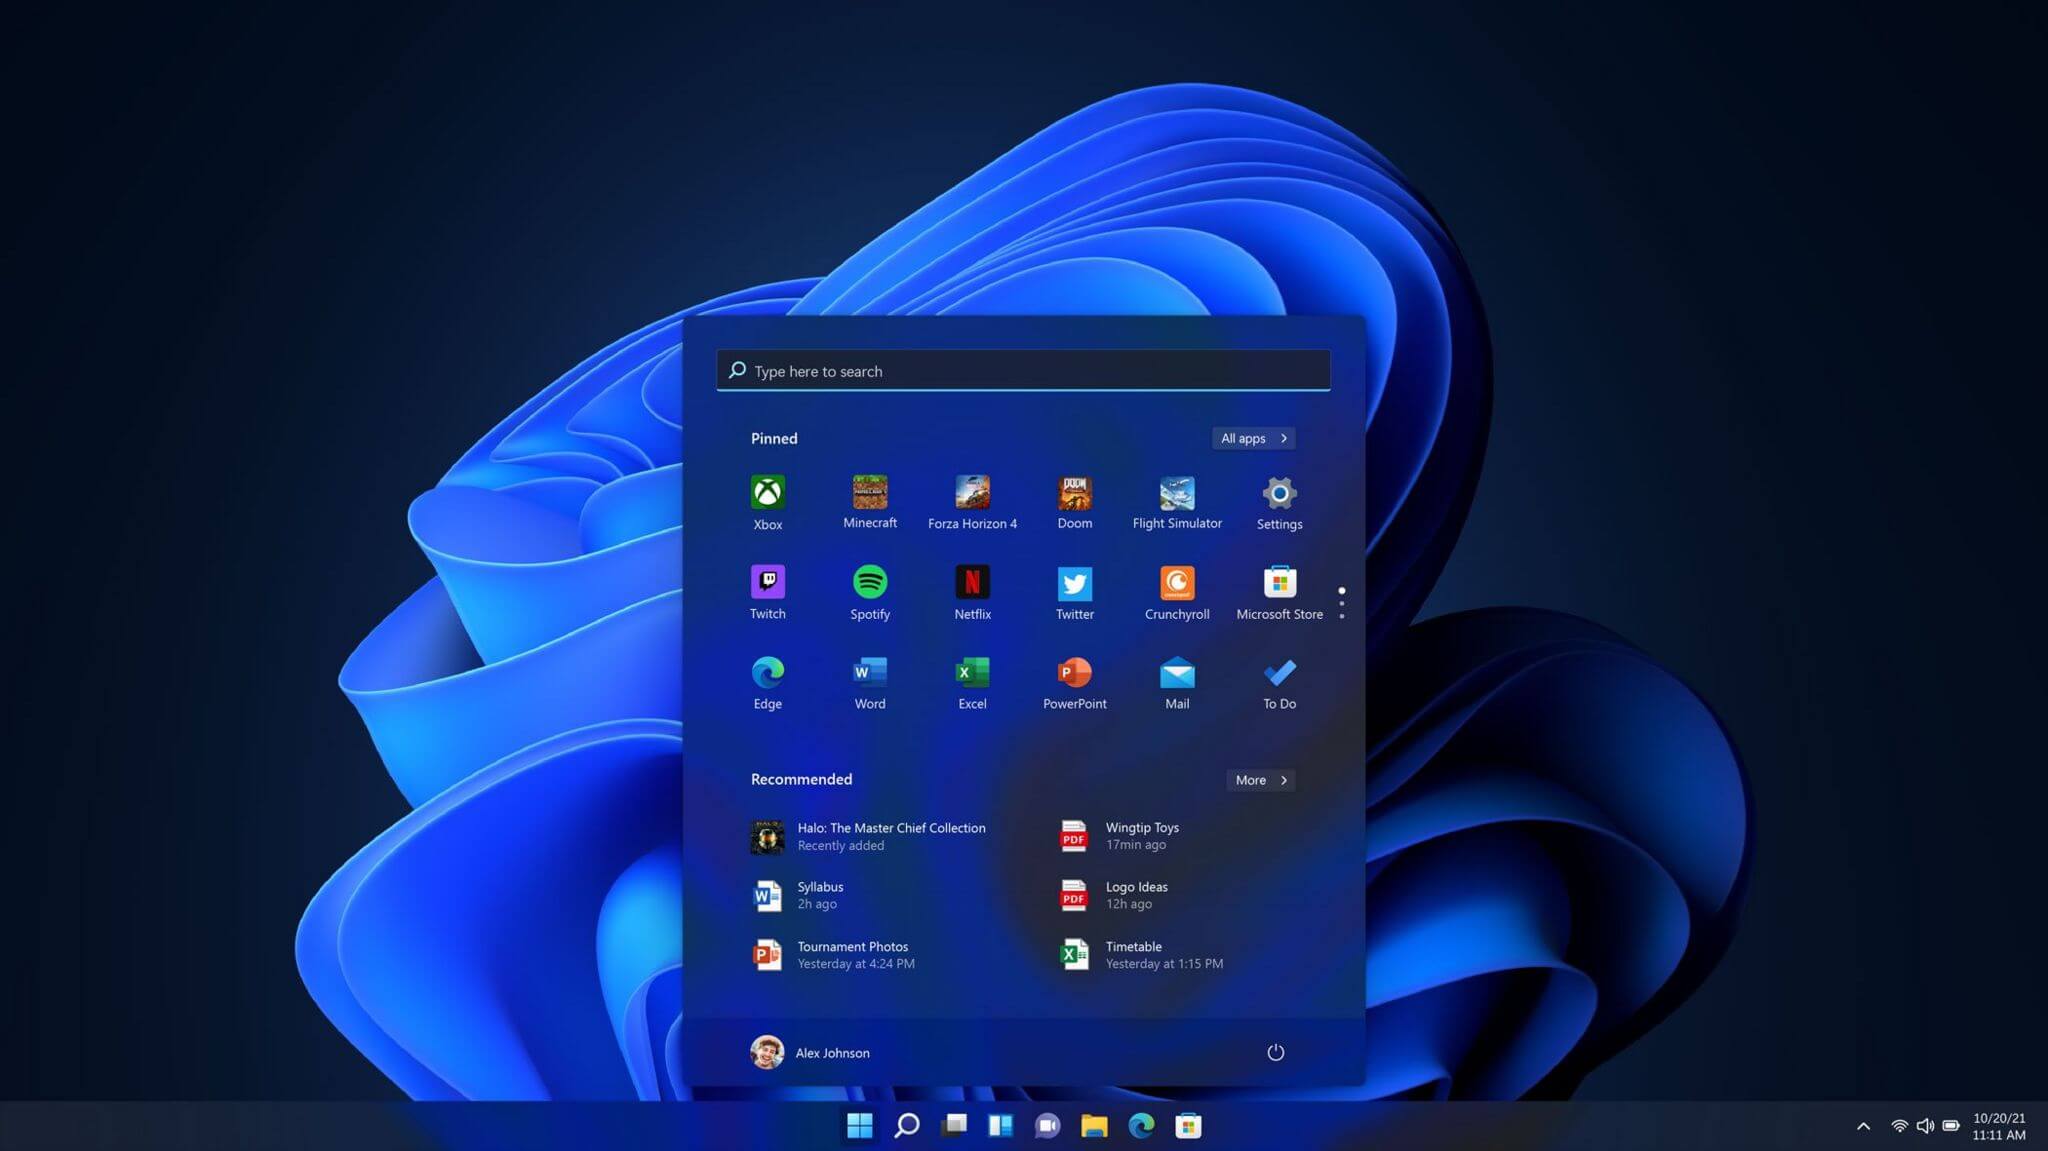Expand All apps list
This screenshot has height=1151, width=2048.
[x=1253, y=438]
